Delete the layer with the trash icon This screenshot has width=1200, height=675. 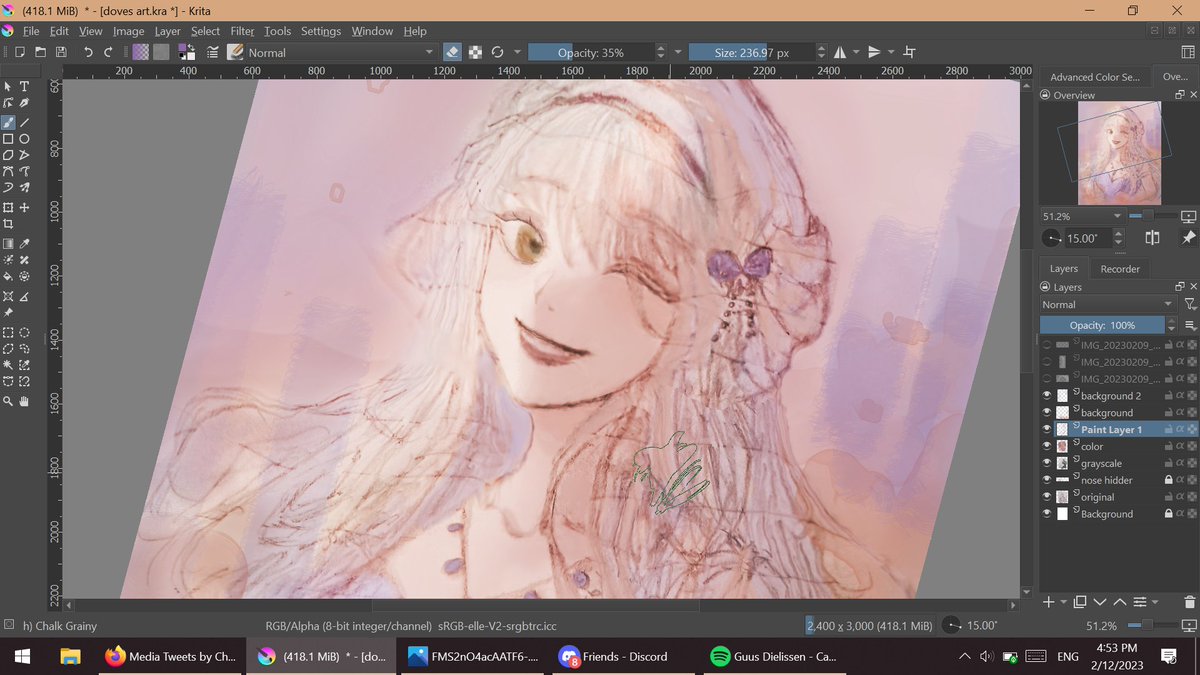click(1189, 602)
